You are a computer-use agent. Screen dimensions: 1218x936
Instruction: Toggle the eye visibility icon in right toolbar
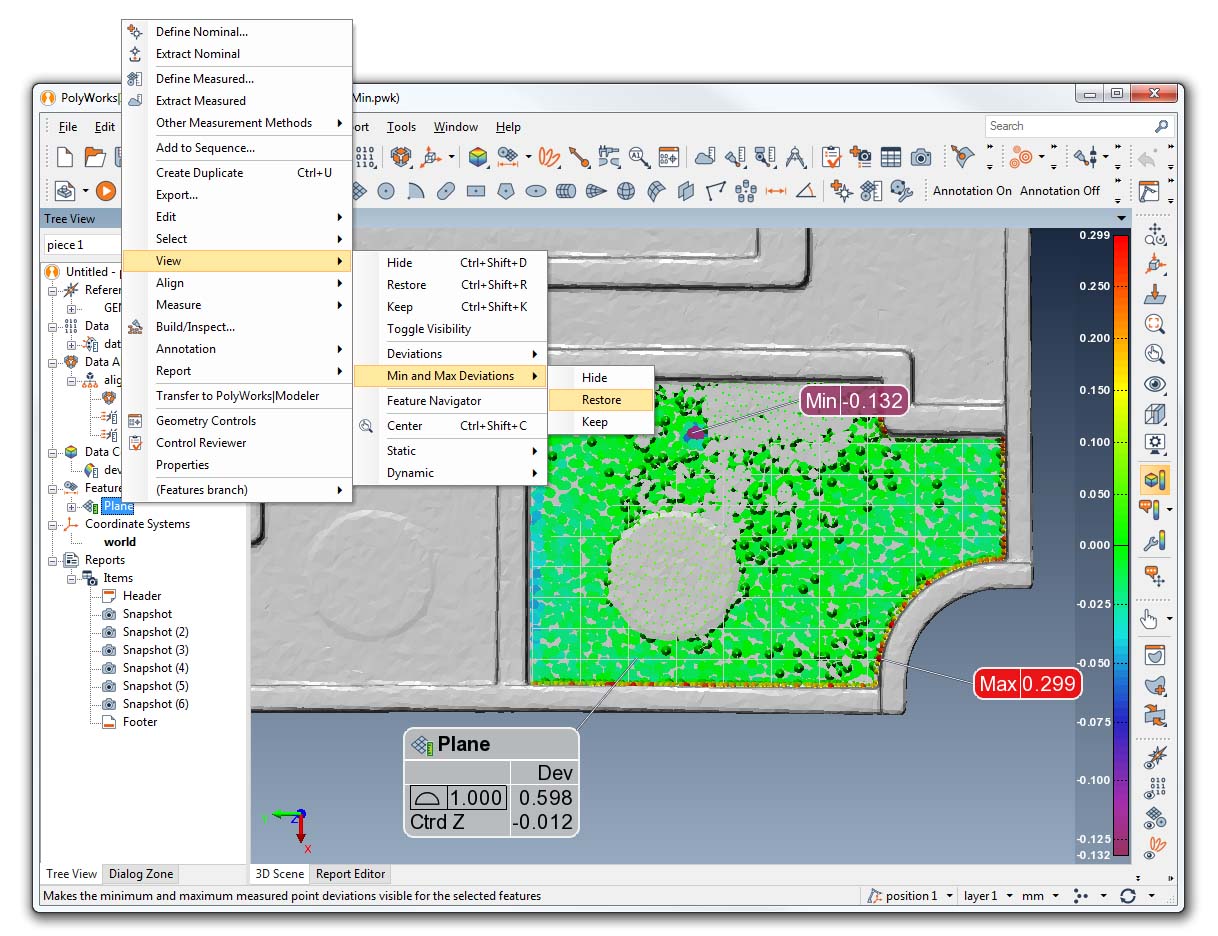point(1155,383)
